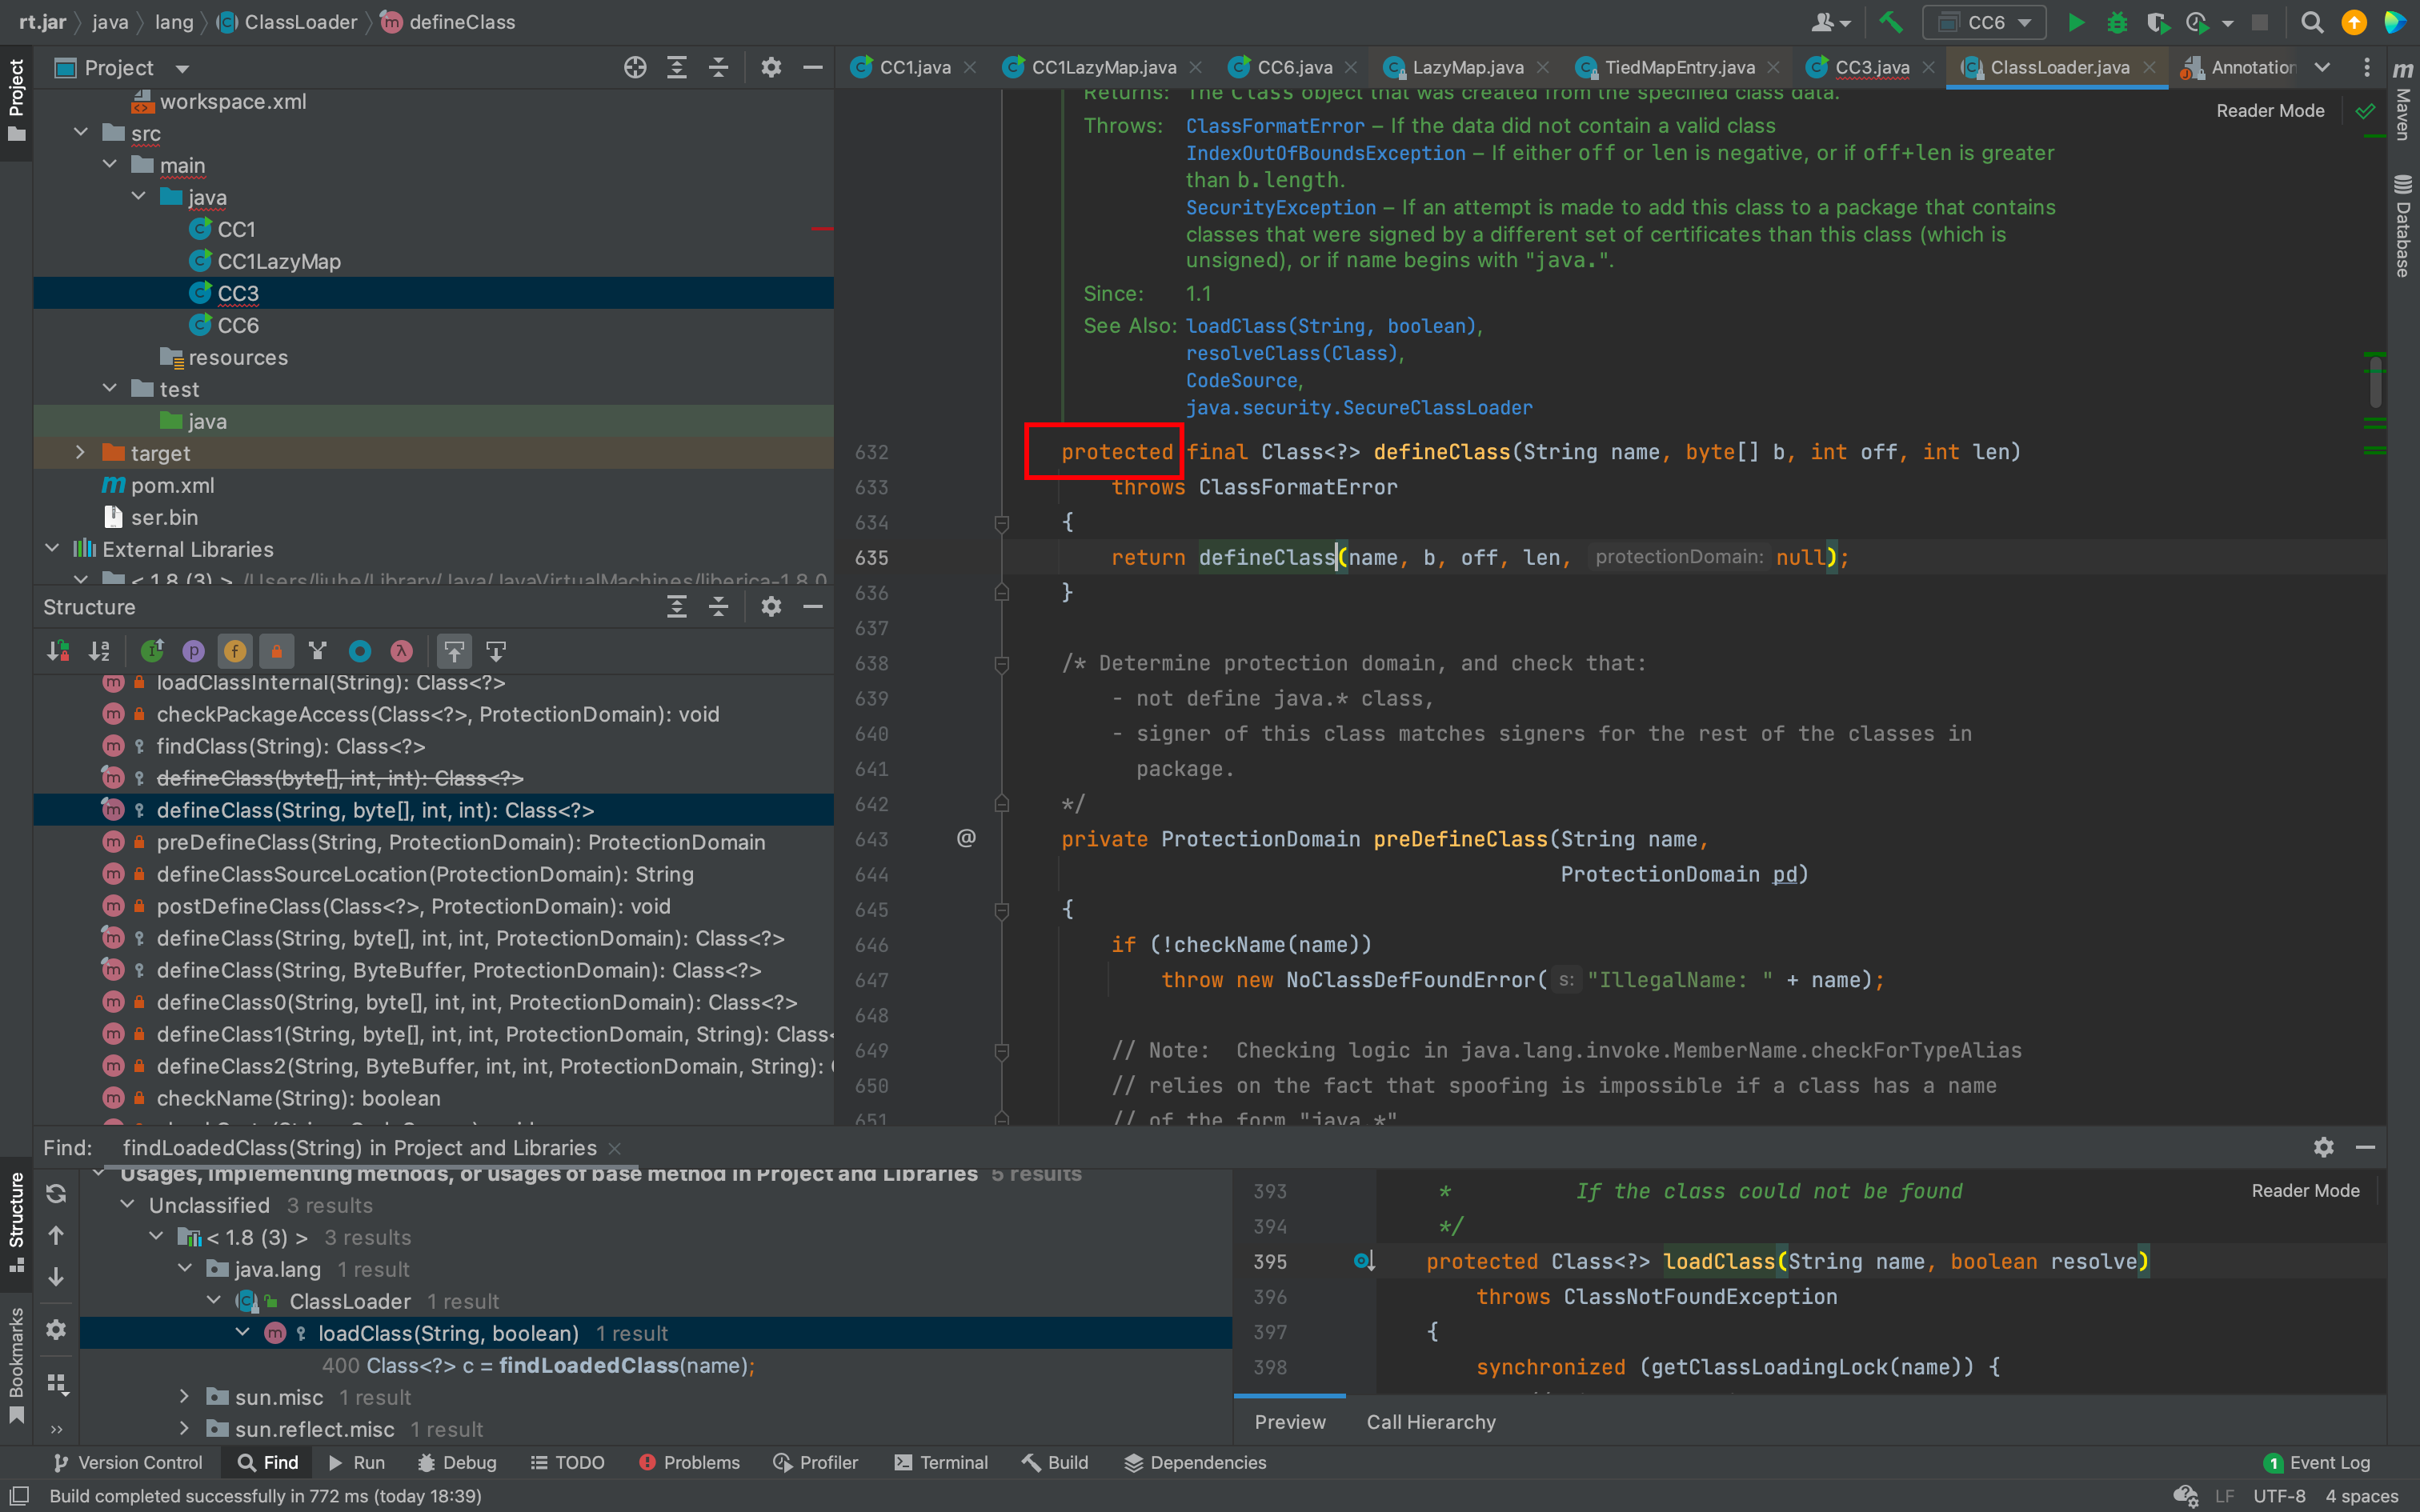This screenshot has height=1512, width=2420.
Task: Go to previous find occurrence arrow
Action: [x=56, y=1235]
